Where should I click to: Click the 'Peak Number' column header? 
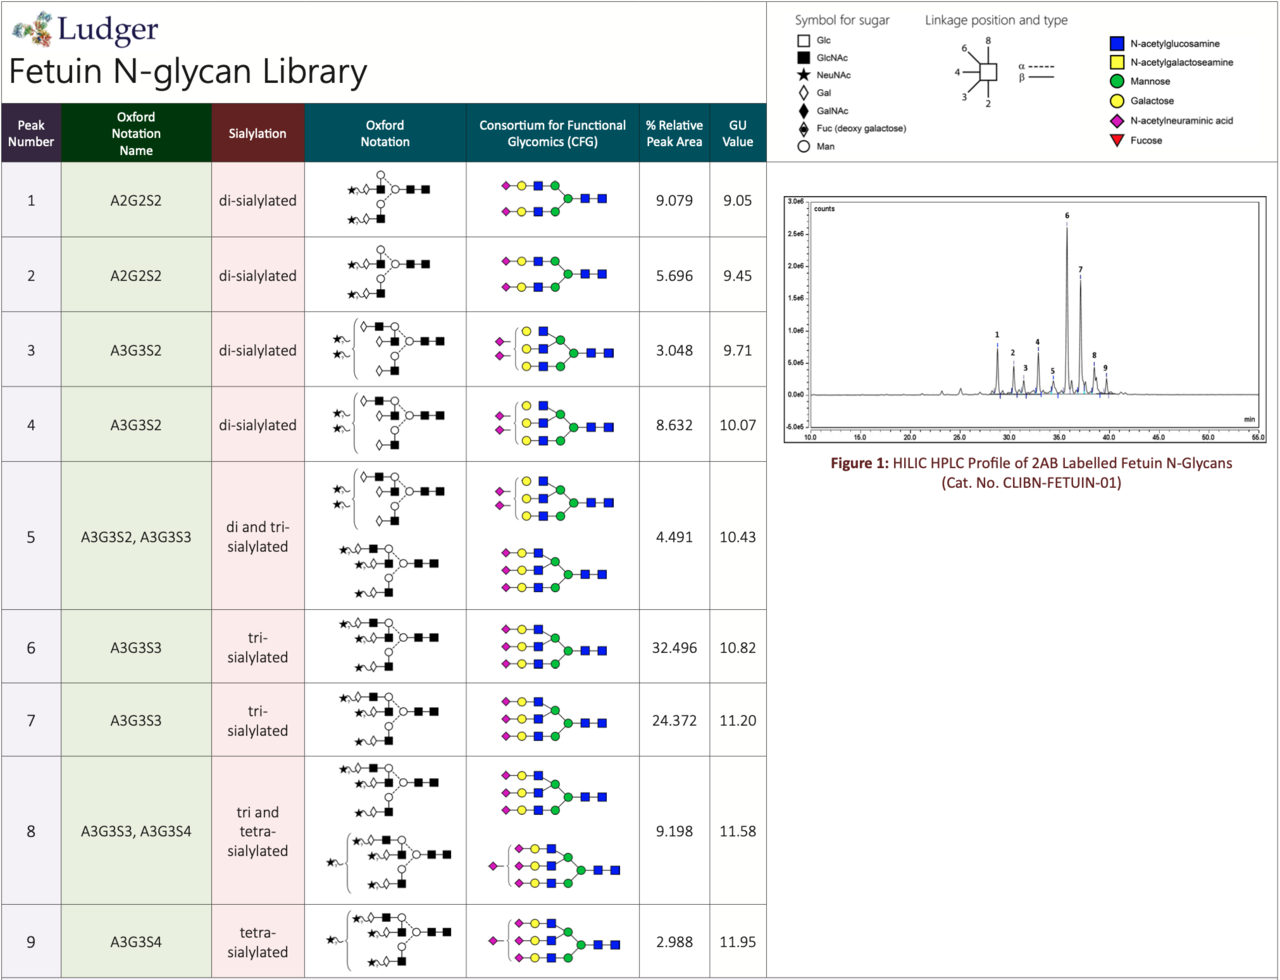(x=31, y=132)
